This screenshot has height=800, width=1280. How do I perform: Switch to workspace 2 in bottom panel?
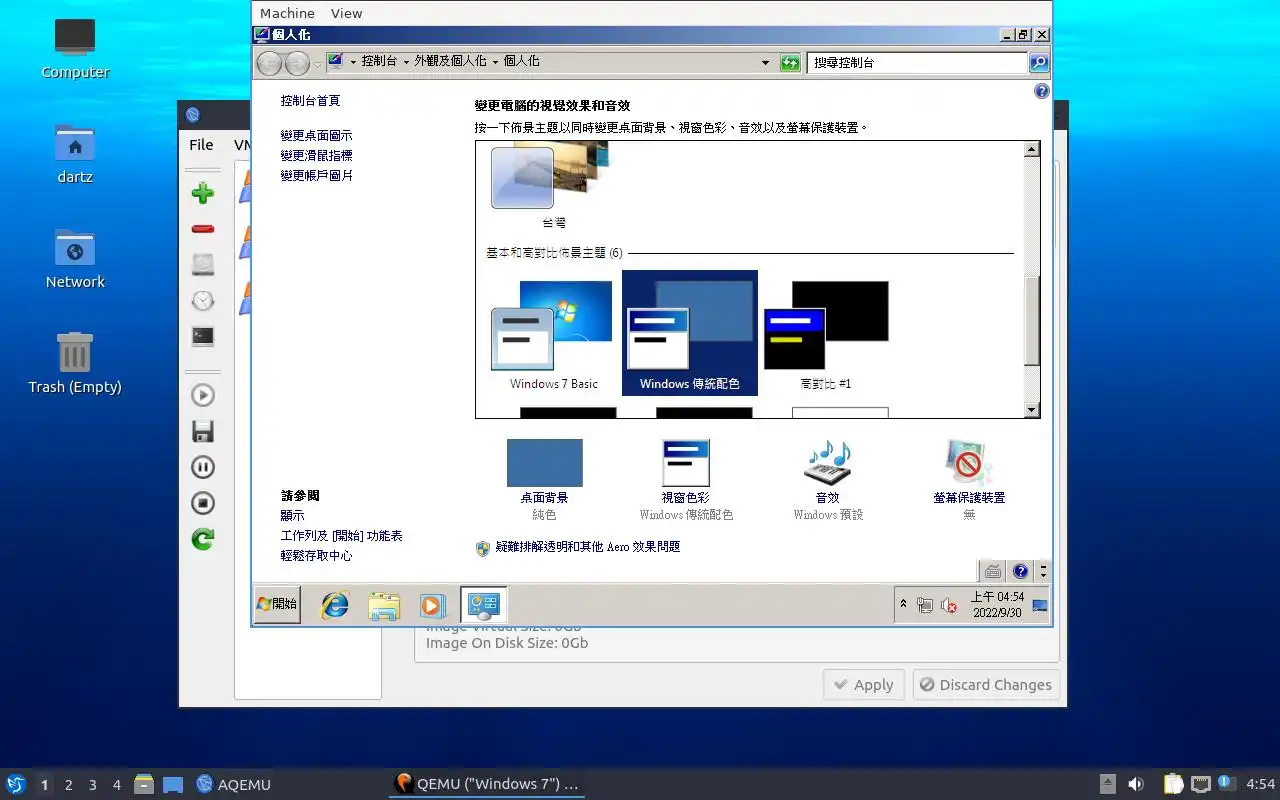[x=69, y=785]
